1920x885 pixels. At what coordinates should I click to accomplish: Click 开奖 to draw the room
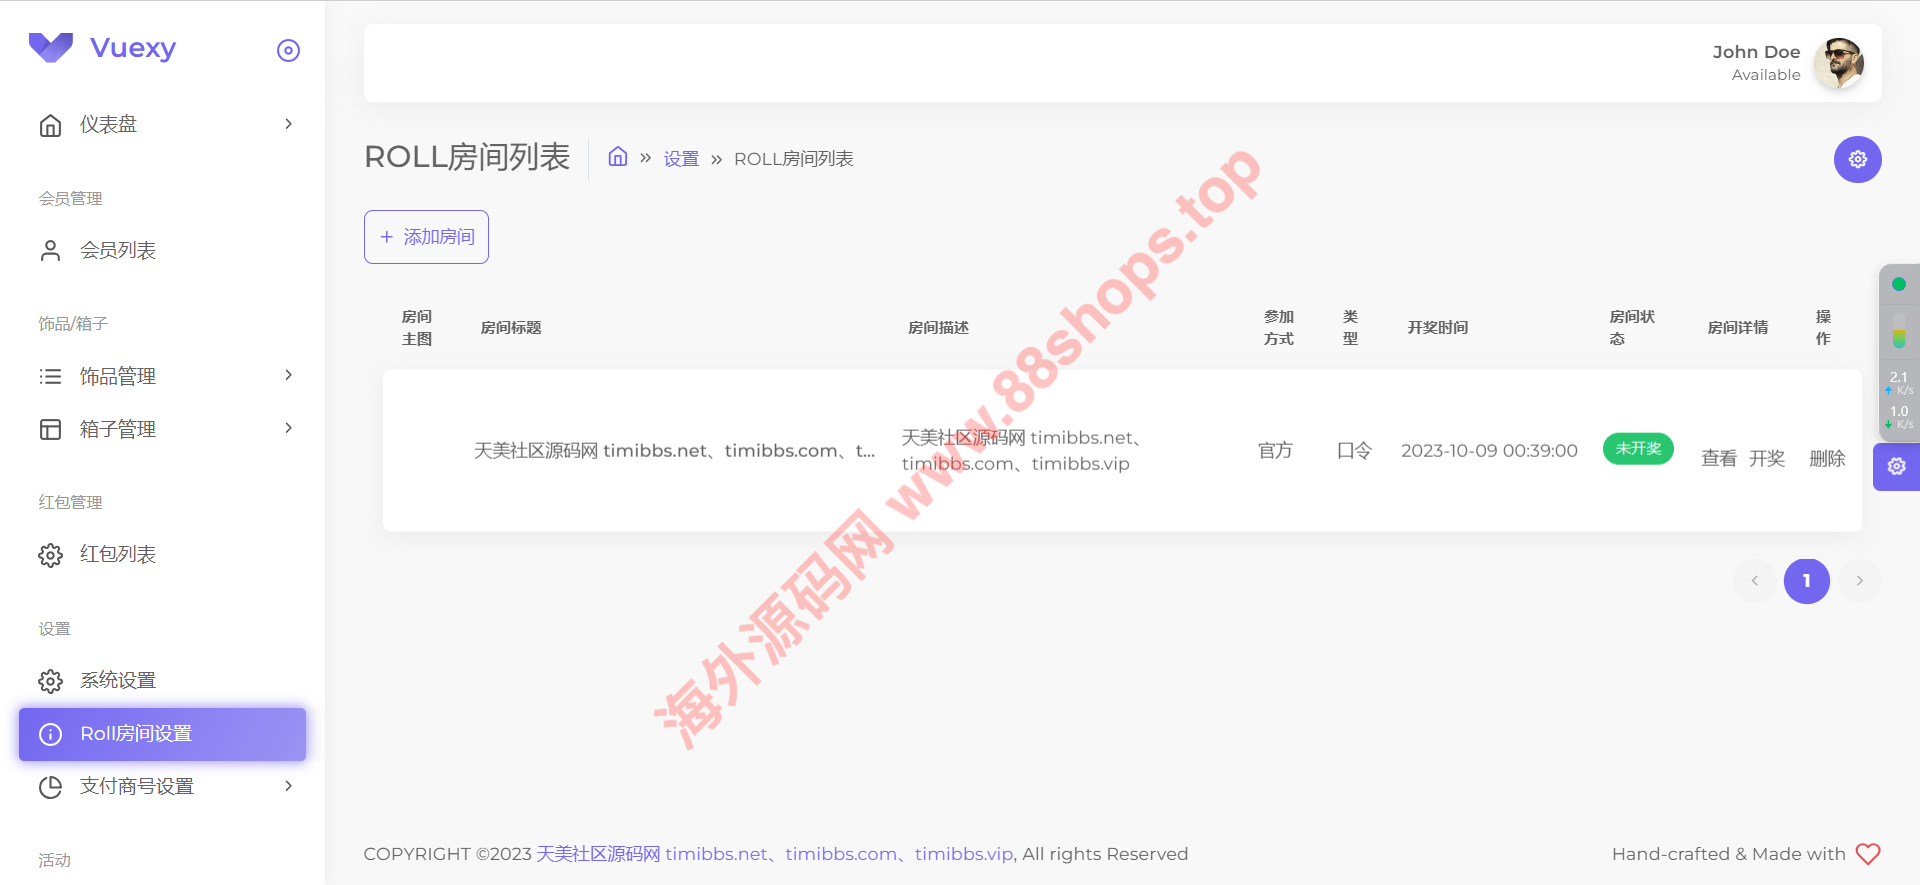point(1766,458)
